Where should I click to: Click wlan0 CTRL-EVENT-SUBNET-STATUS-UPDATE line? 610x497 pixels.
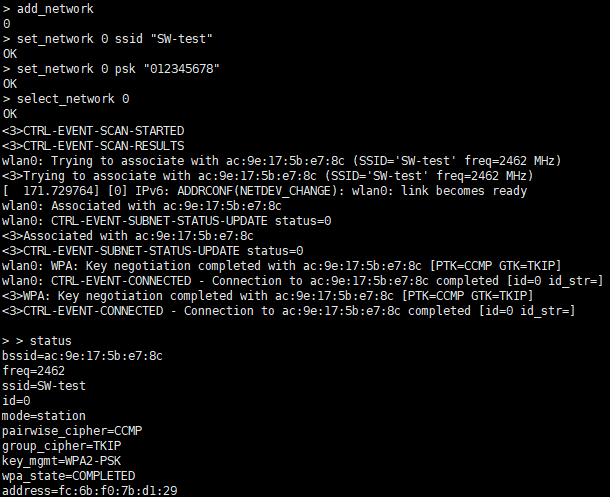coord(167,221)
